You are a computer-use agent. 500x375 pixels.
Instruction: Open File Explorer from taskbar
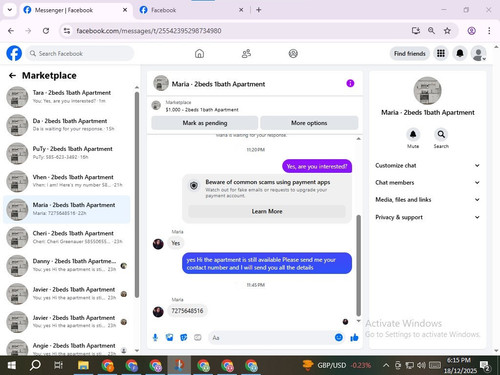(83, 365)
